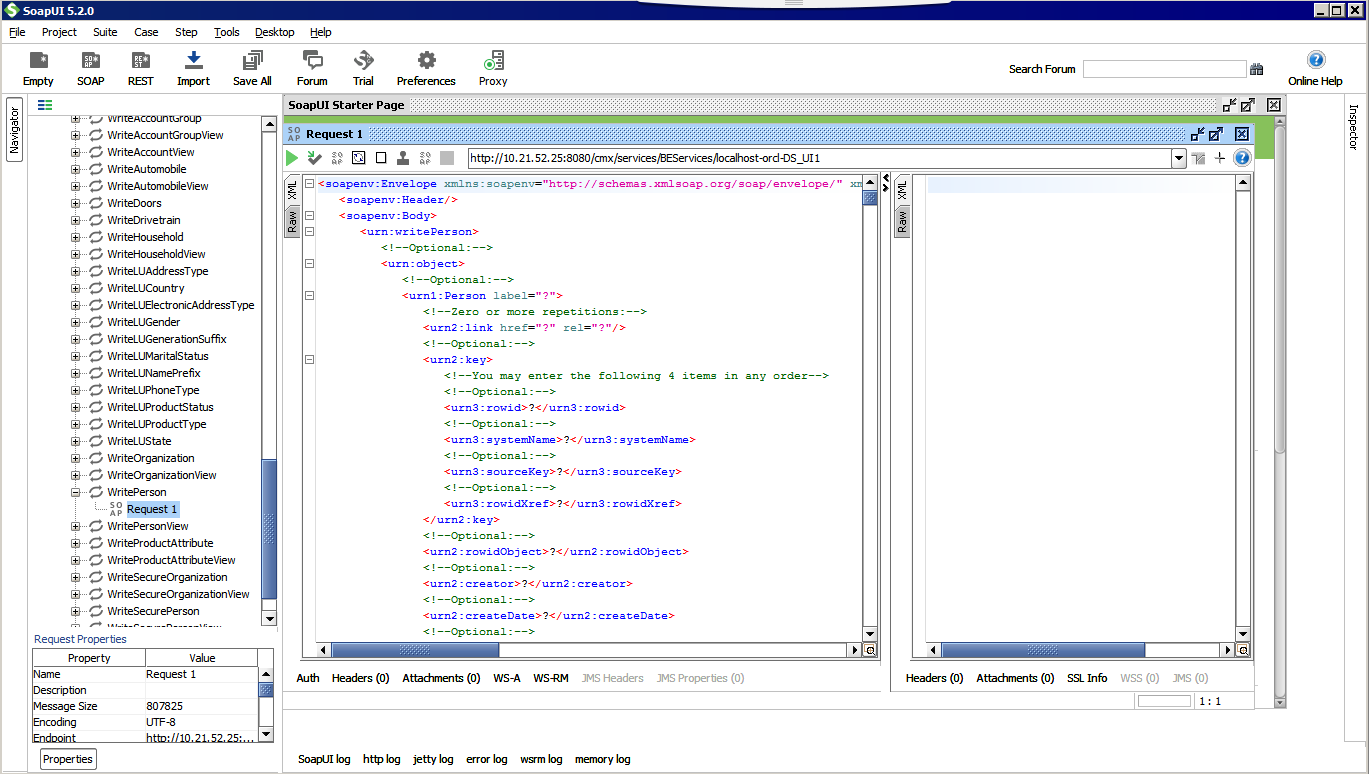Open the endpoint URL dropdown
Image resolution: width=1369 pixels, height=774 pixels.
(x=1178, y=158)
